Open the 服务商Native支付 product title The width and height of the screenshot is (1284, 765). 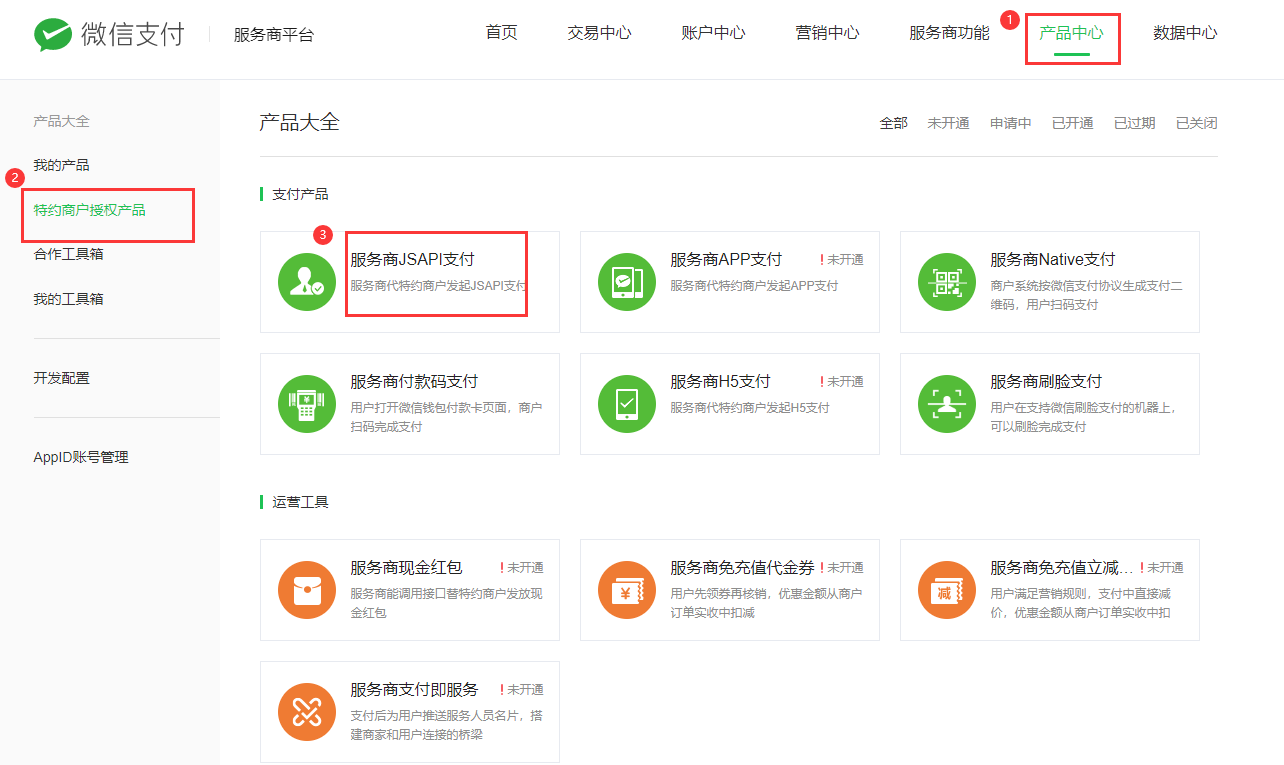pyautogui.click(x=1053, y=259)
